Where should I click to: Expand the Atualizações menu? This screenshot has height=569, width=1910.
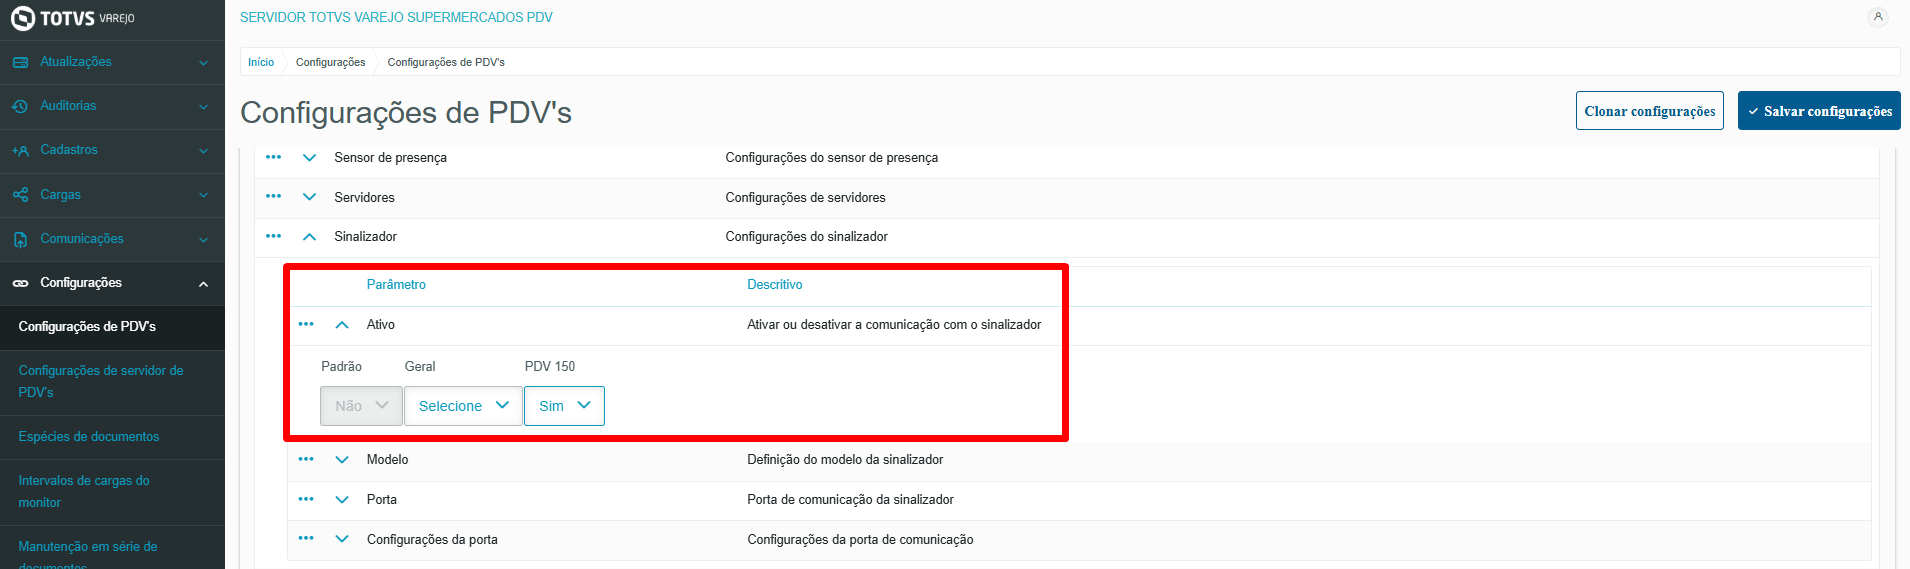click(203, 62)
